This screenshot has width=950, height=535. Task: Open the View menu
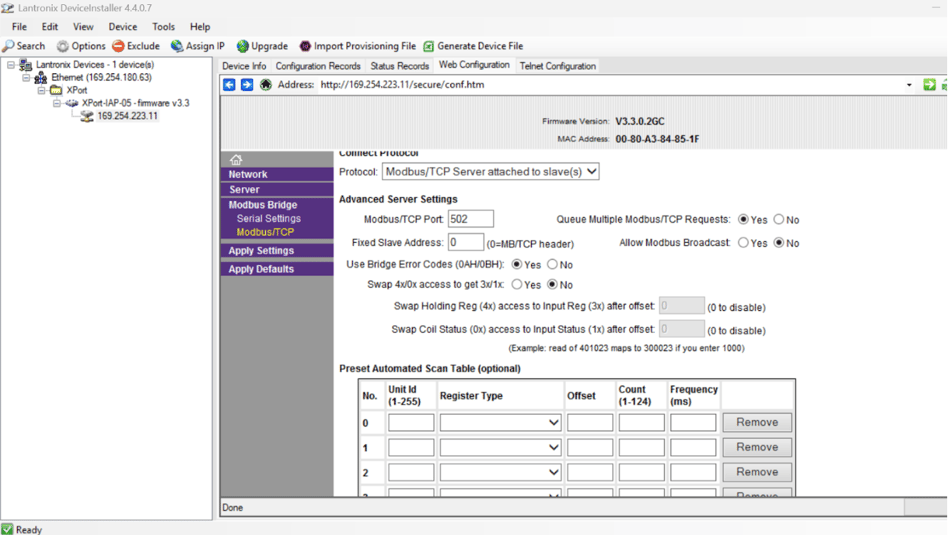pos(83,27)
